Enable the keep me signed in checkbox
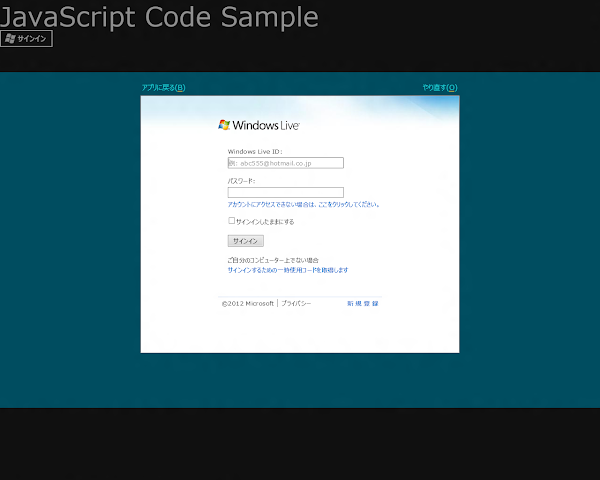Screen dimensions: 600x480 [x=232, y=220]
